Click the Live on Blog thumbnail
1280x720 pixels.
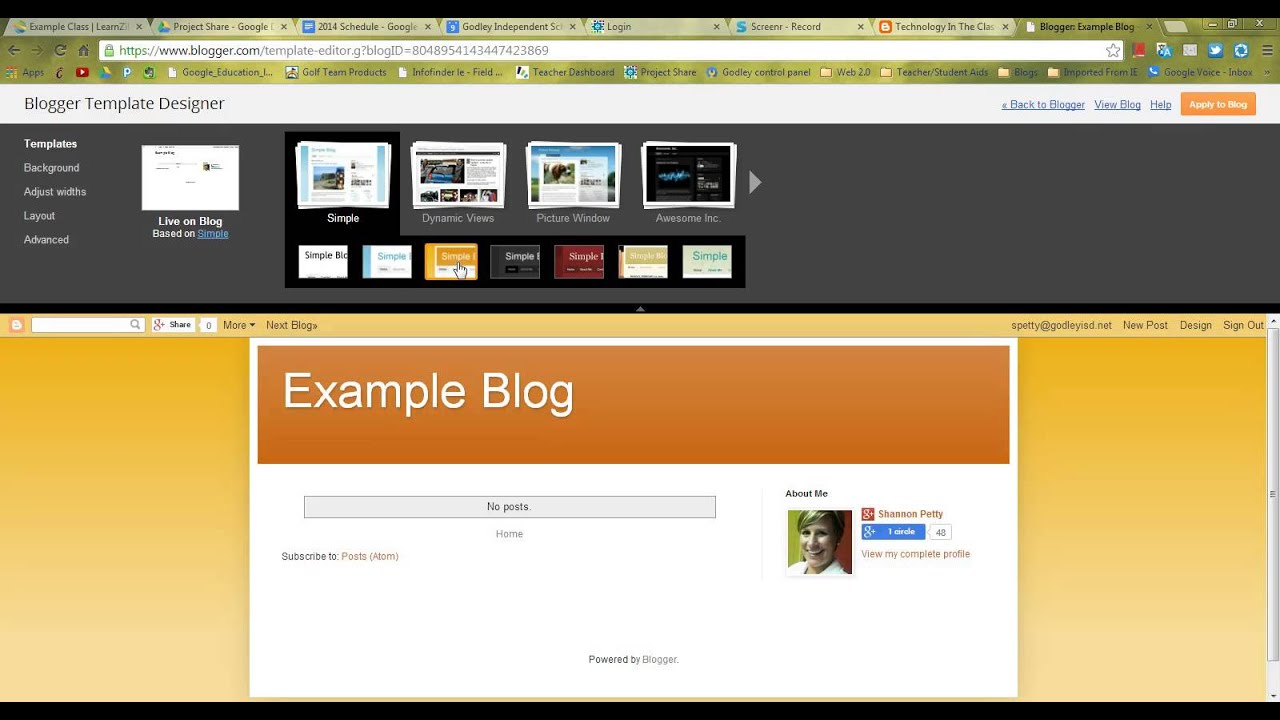pos(190,177)
